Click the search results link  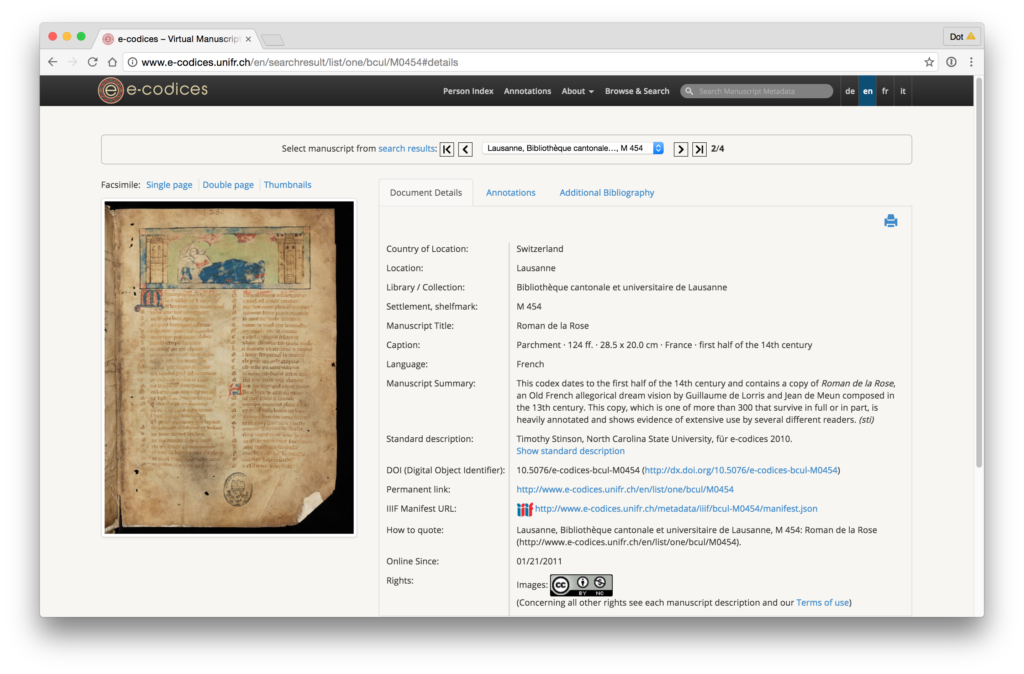(407, 149)
